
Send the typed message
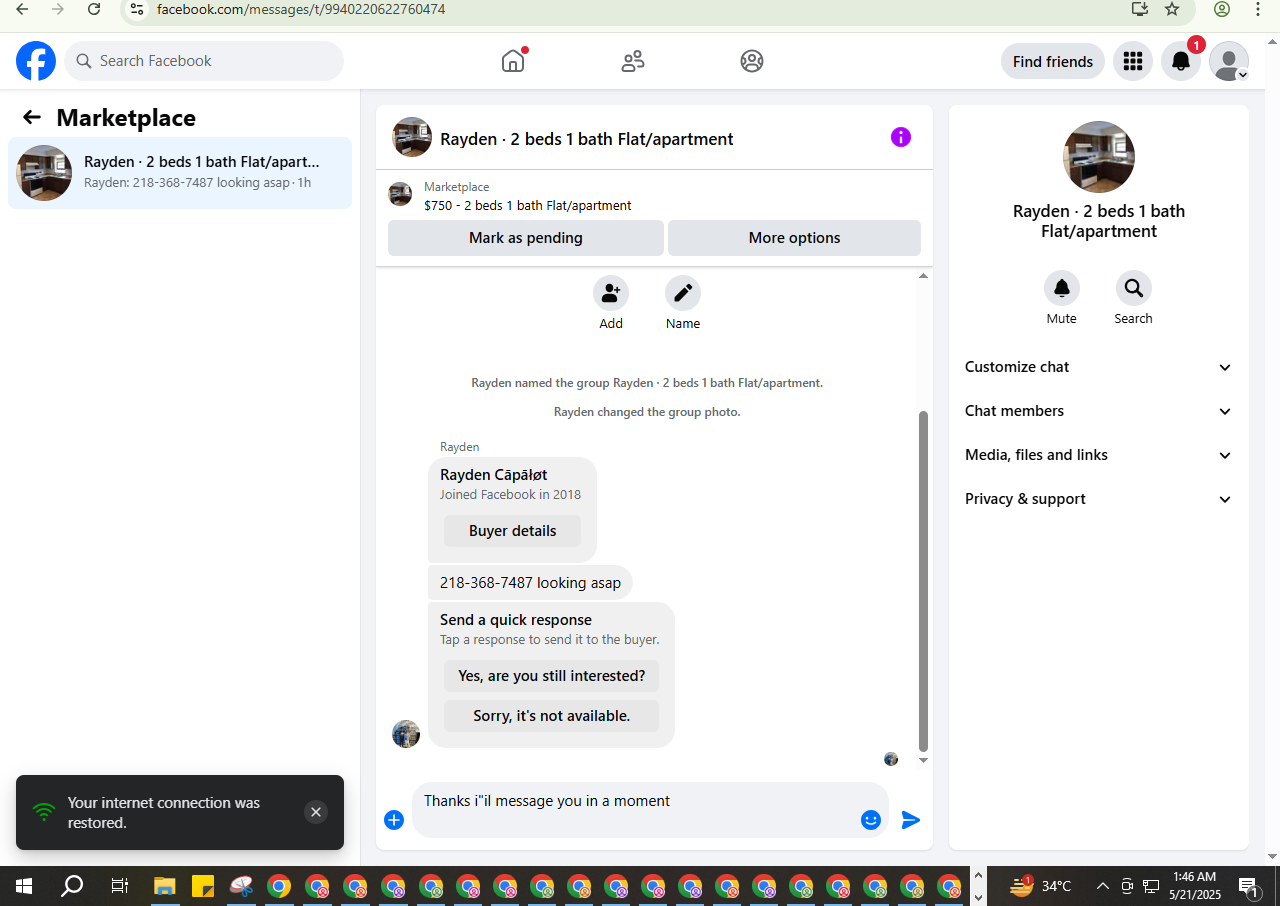click(911, 820)
